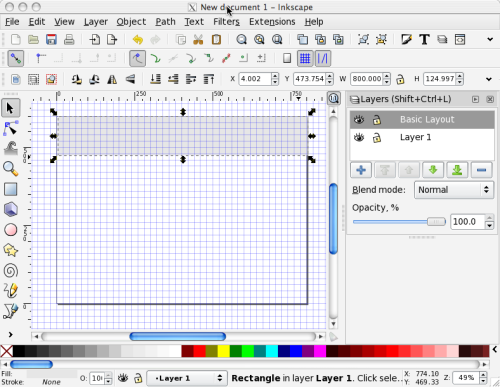Open the Path menu
The height and width of the screenshot is (387, 500).
click(x=165, y=22)
